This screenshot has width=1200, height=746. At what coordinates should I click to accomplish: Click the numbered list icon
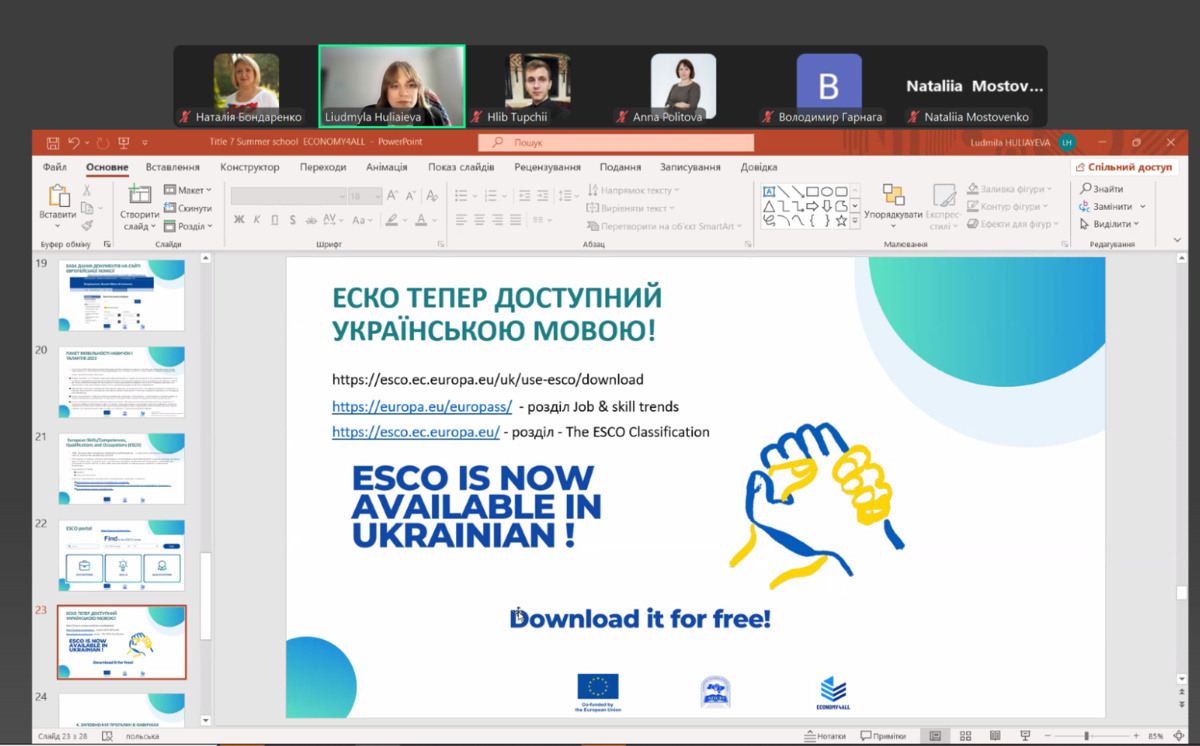click(x=493, y=195)
